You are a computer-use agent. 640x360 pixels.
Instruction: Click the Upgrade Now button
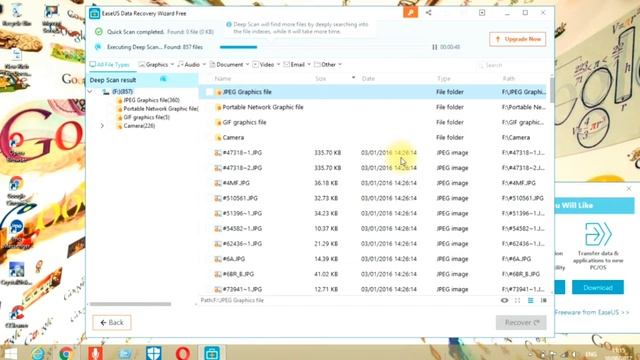[518, 39]
